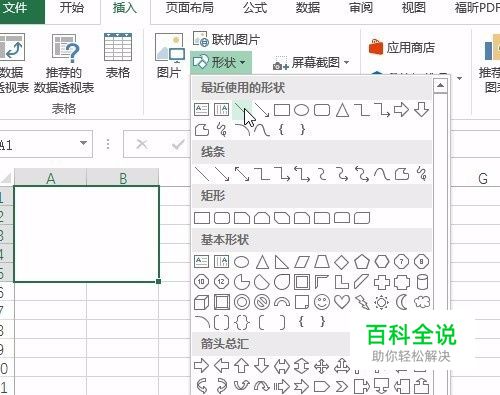Pick the rectangle in recently used shapes
Screen dimensions: 500x395
point(282,110)
